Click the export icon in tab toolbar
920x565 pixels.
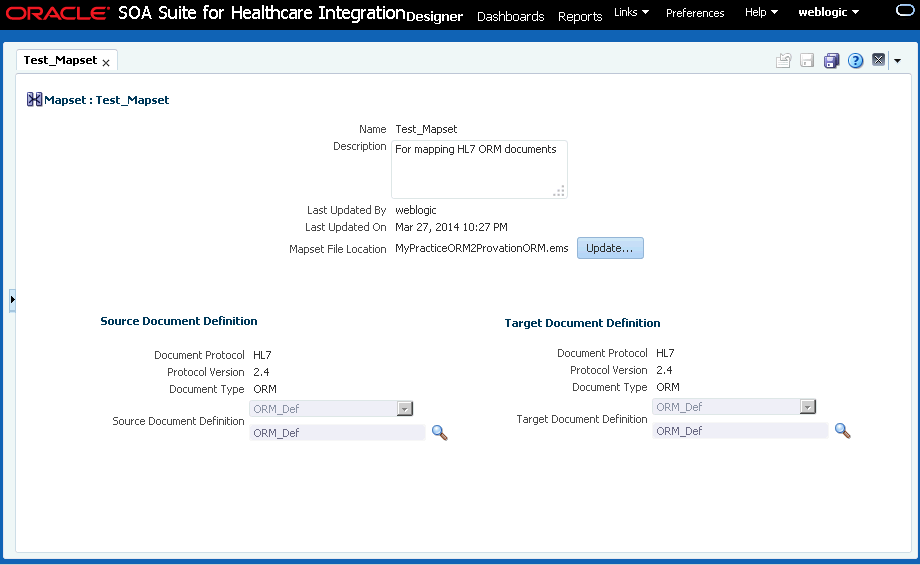(x=783, y=60)
